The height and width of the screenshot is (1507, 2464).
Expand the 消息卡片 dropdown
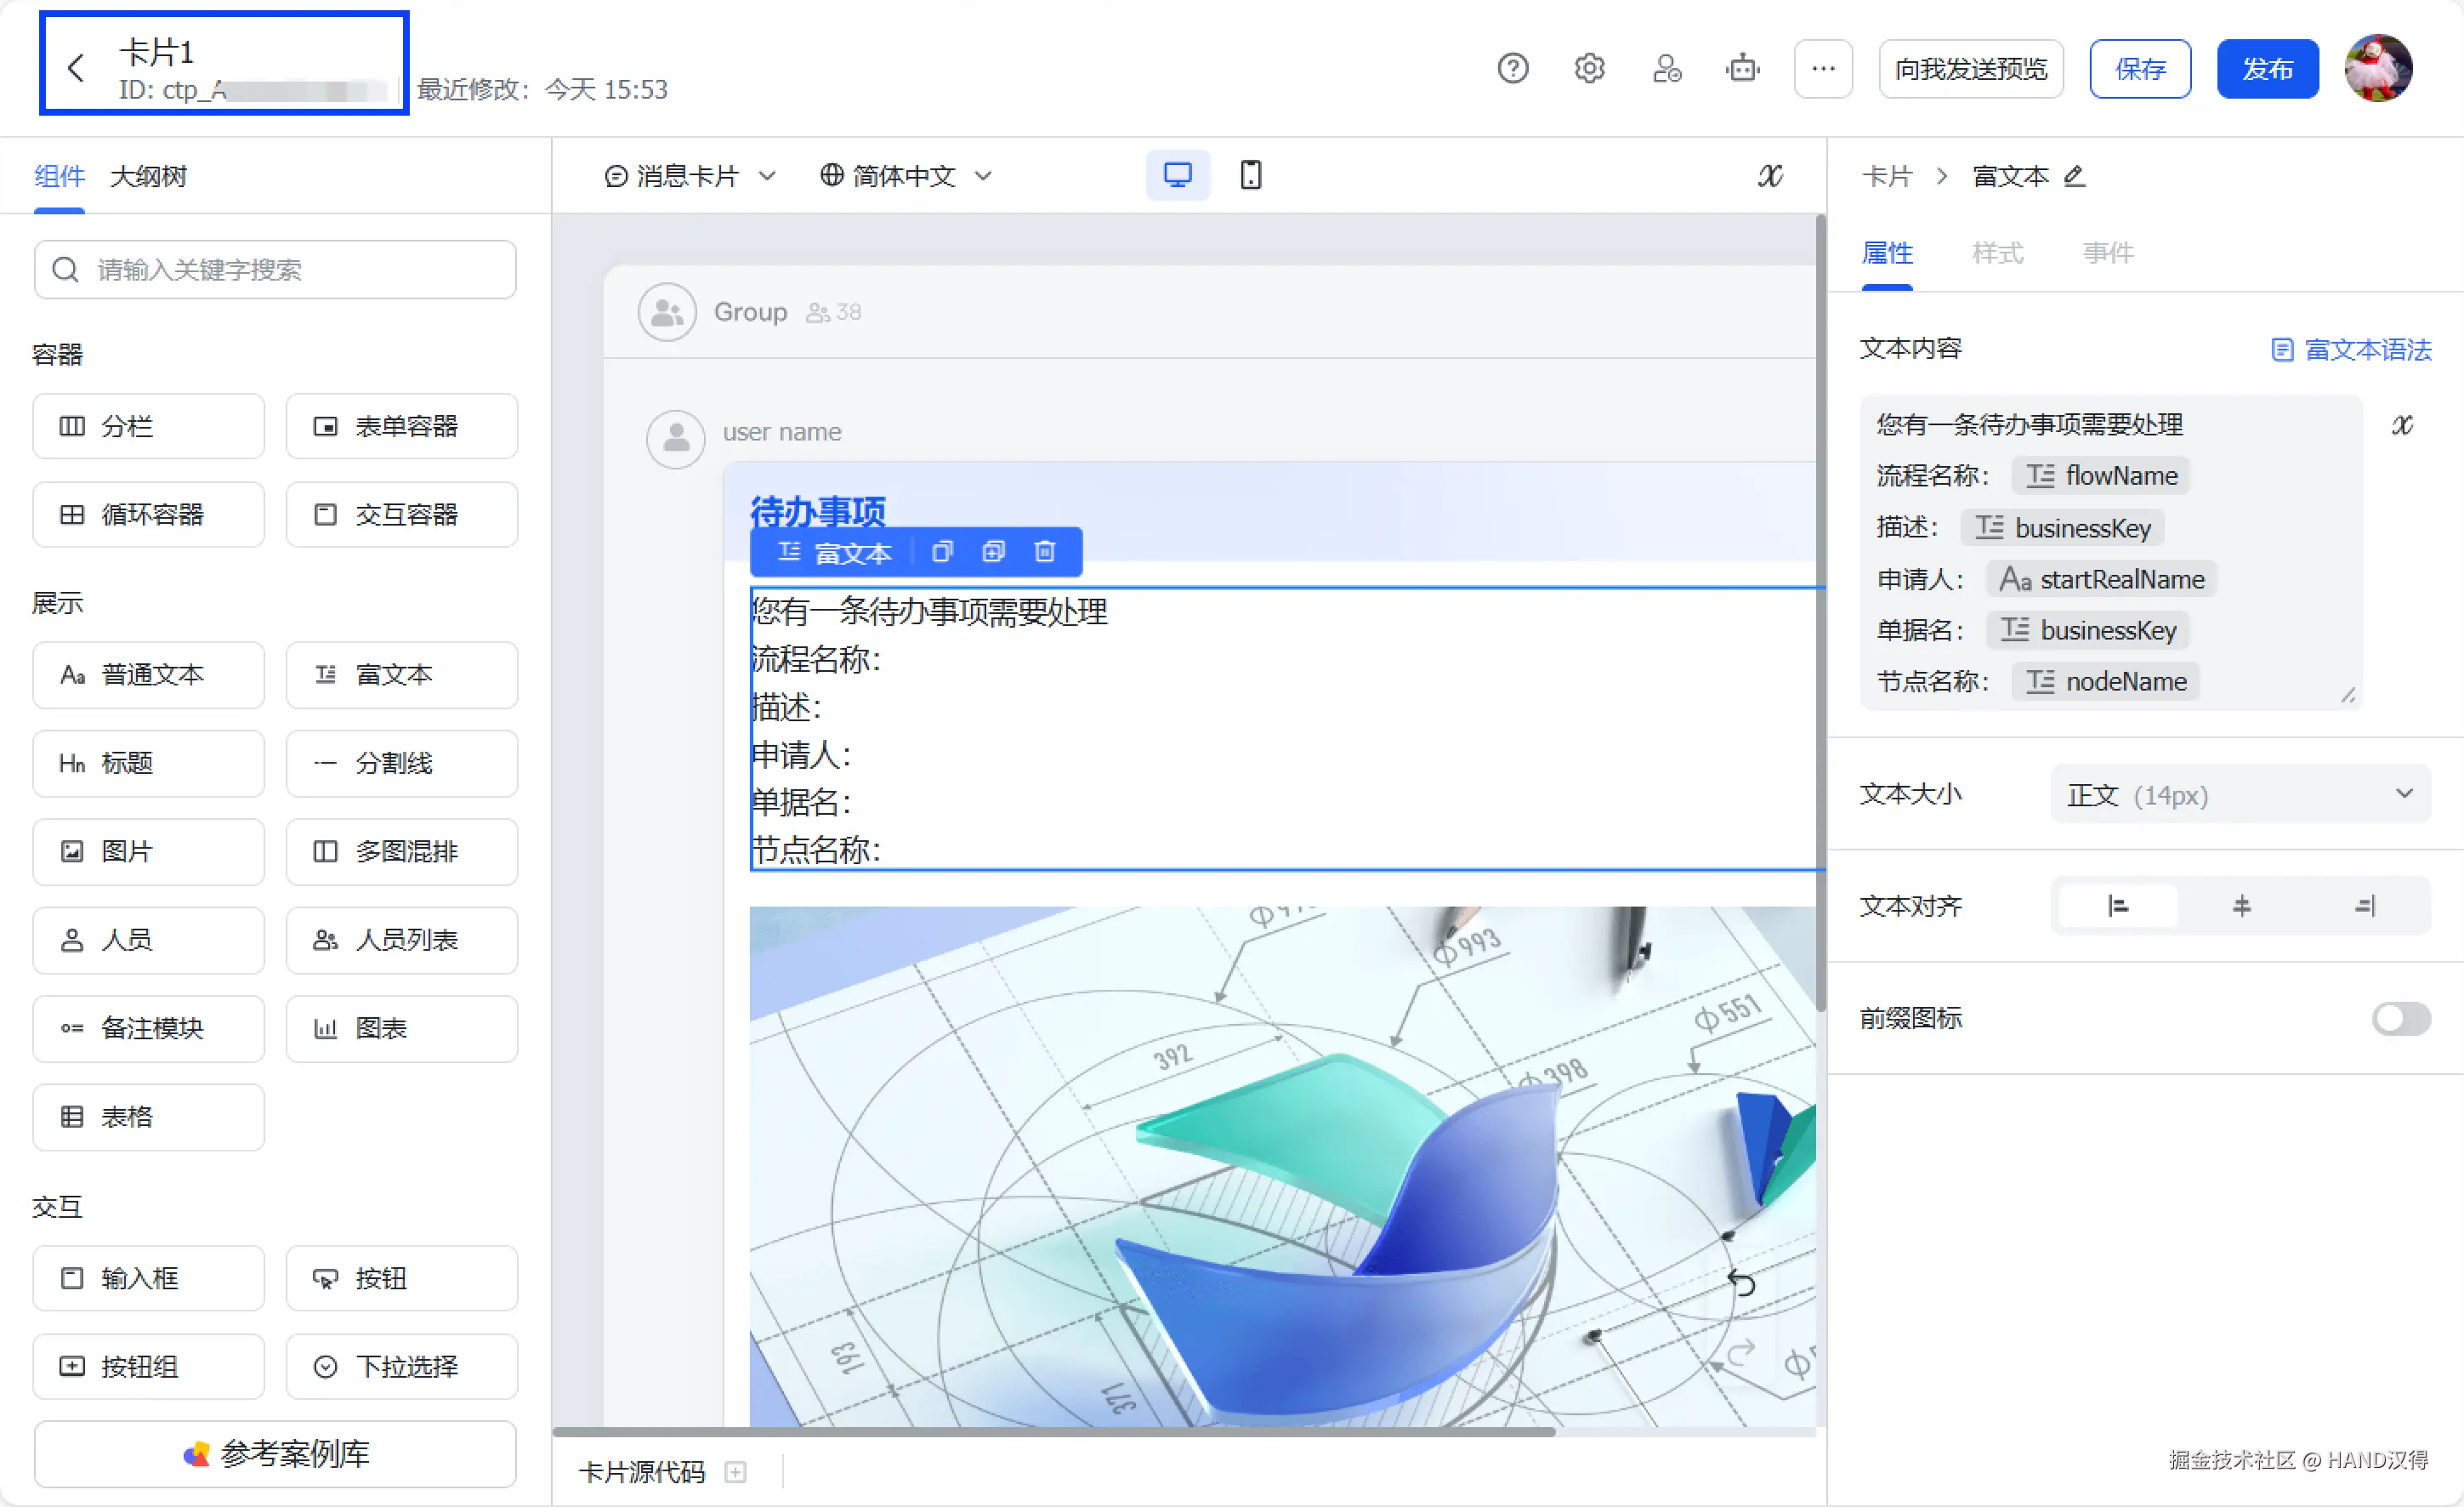coord(690,176)
